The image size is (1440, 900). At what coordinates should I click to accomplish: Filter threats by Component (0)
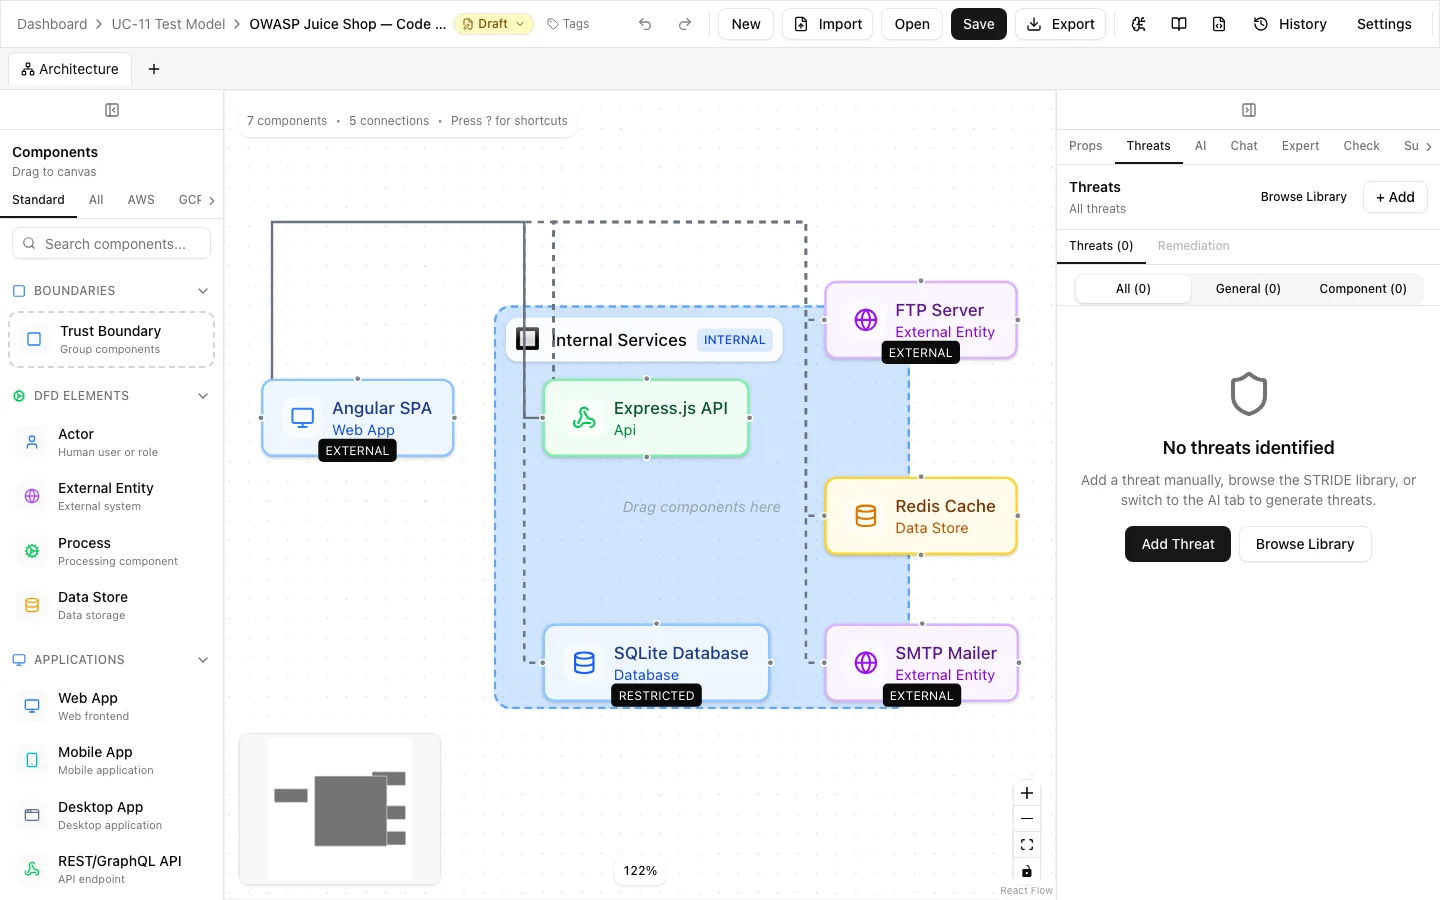click(x=1363, y=289)
